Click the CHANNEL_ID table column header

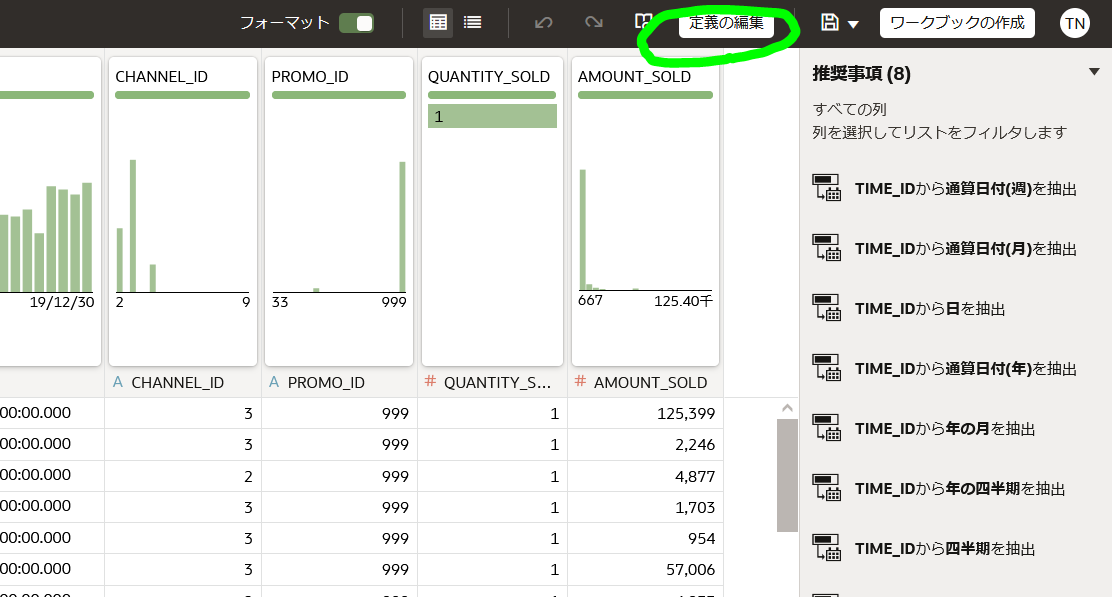click(x=183, y=382)
